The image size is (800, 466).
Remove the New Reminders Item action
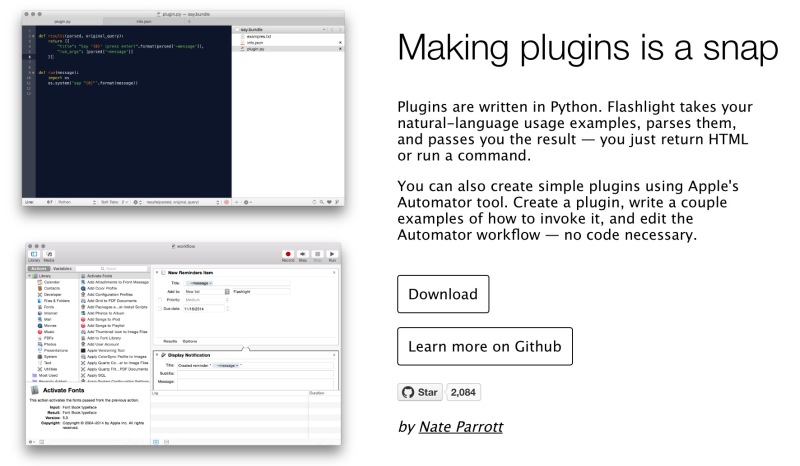334,273
